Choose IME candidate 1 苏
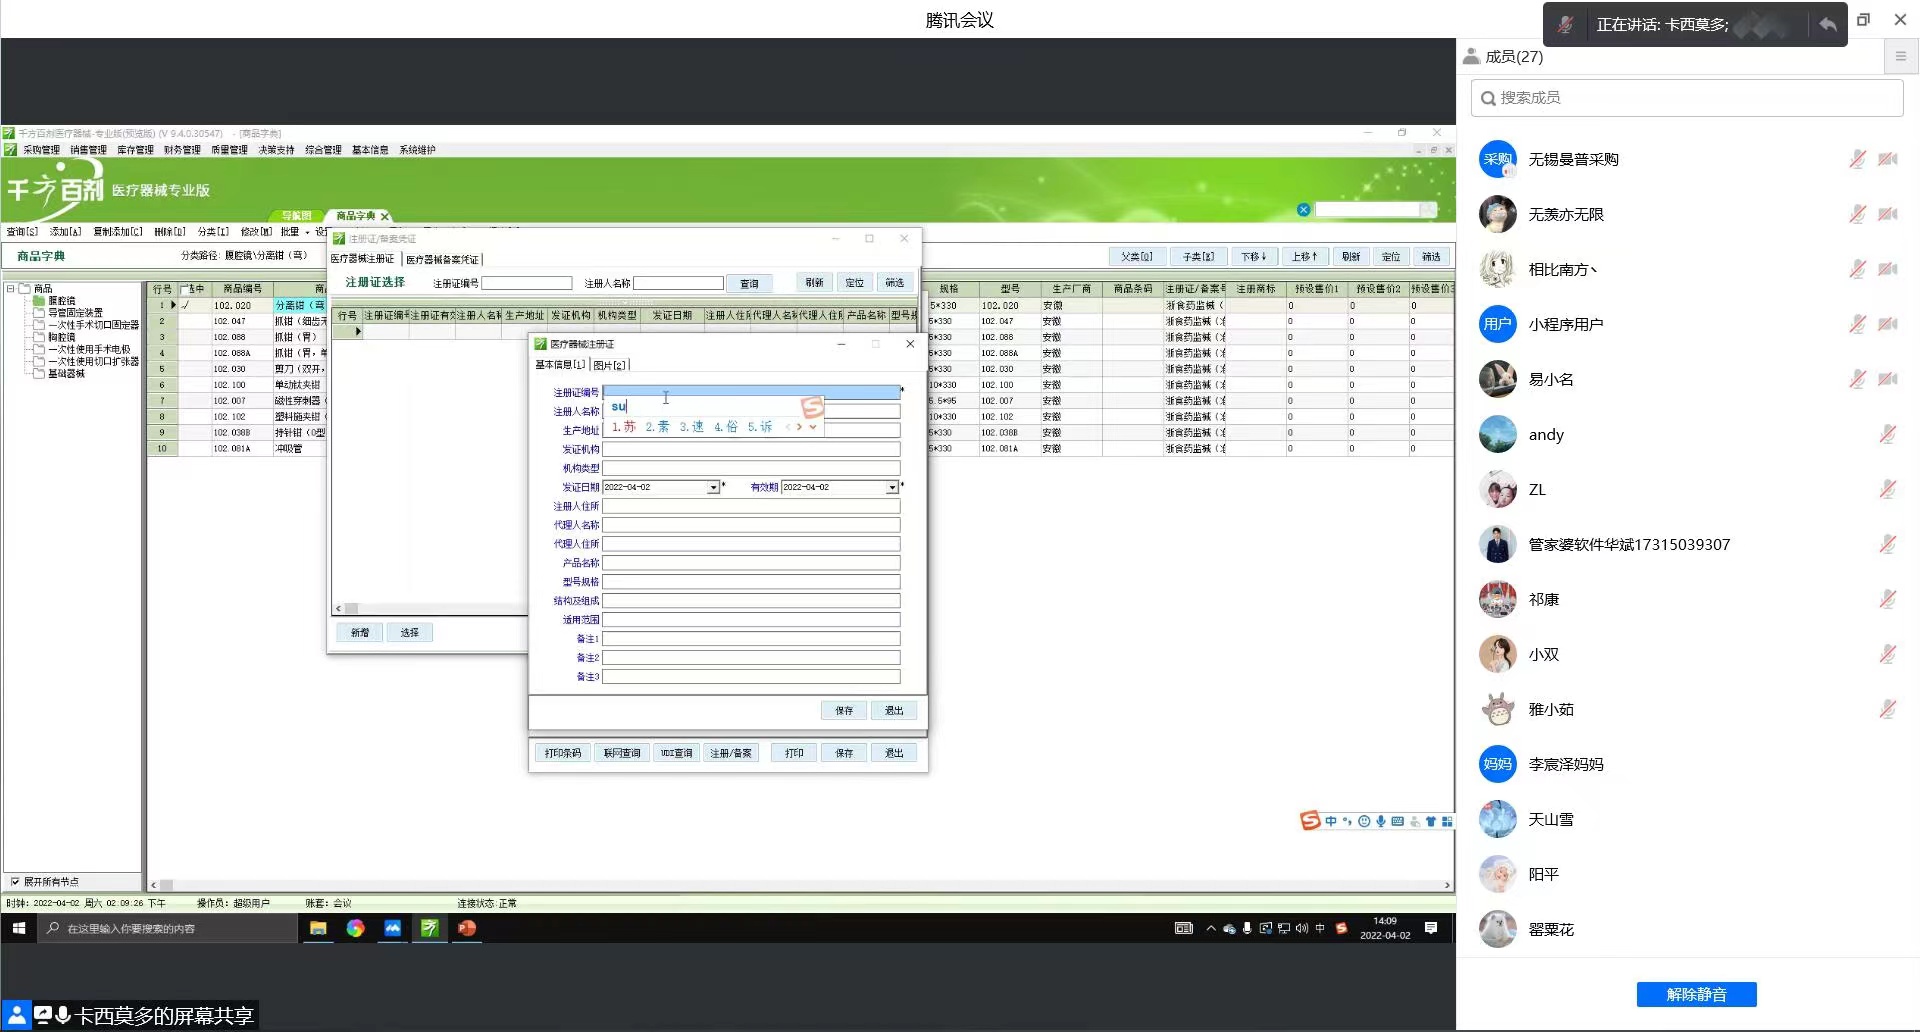This screenshot has width=1920, height=1032. point(624,427)
